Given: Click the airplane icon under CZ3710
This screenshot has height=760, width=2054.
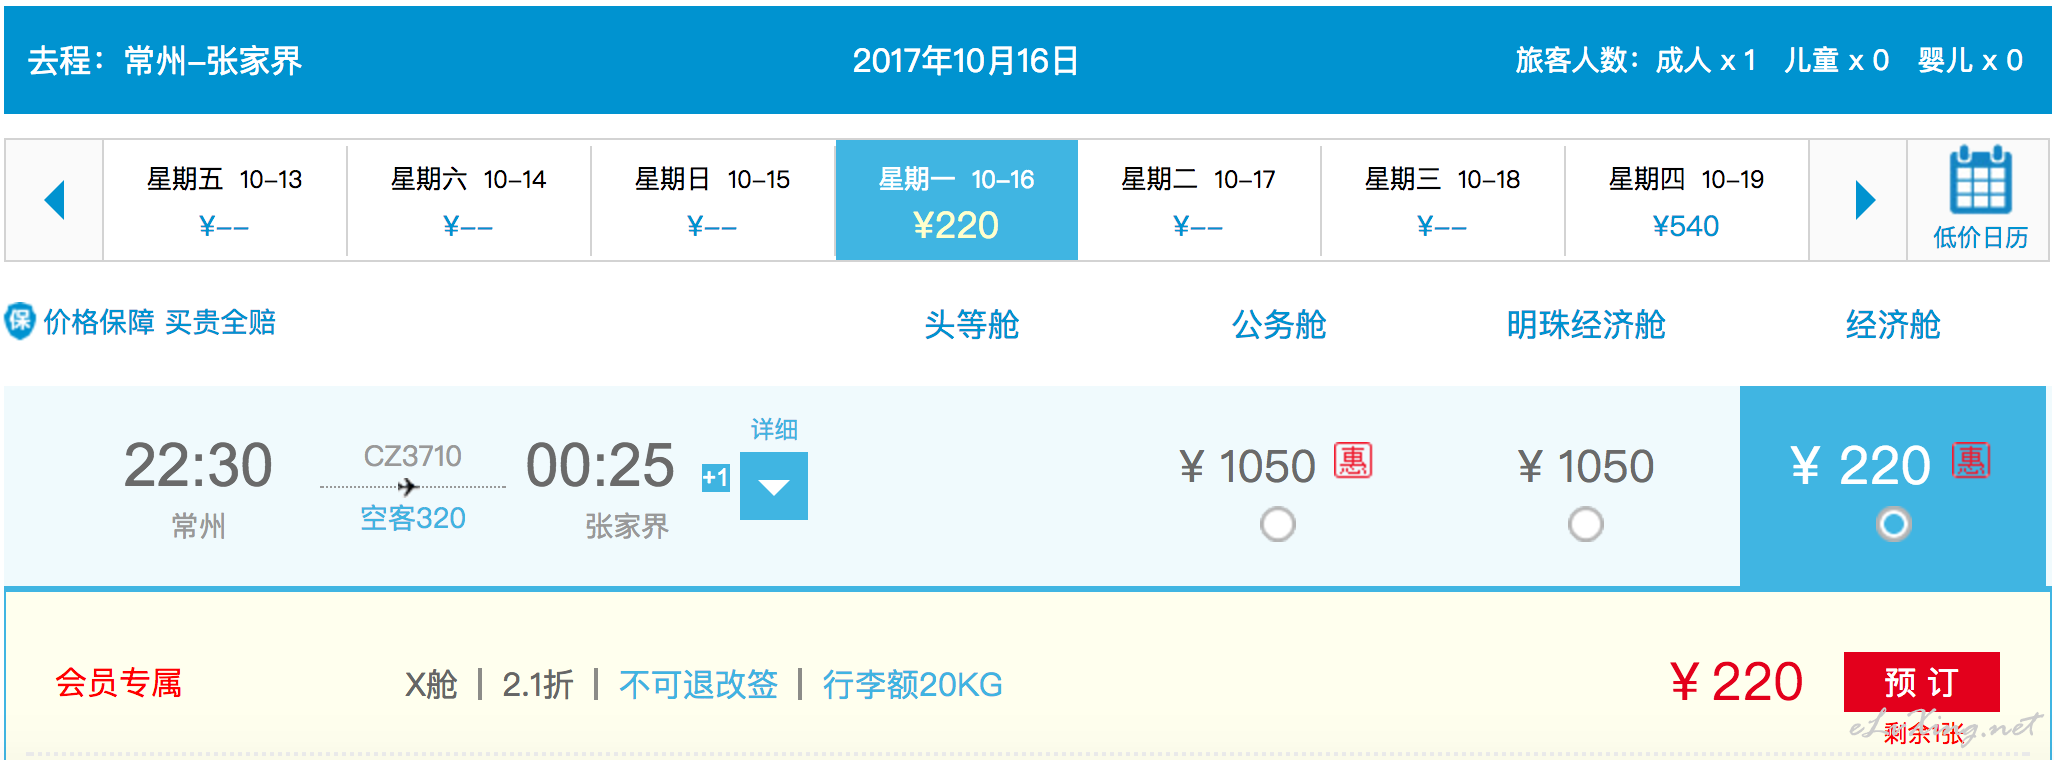Looking at the screenshot, I should 407,487.
